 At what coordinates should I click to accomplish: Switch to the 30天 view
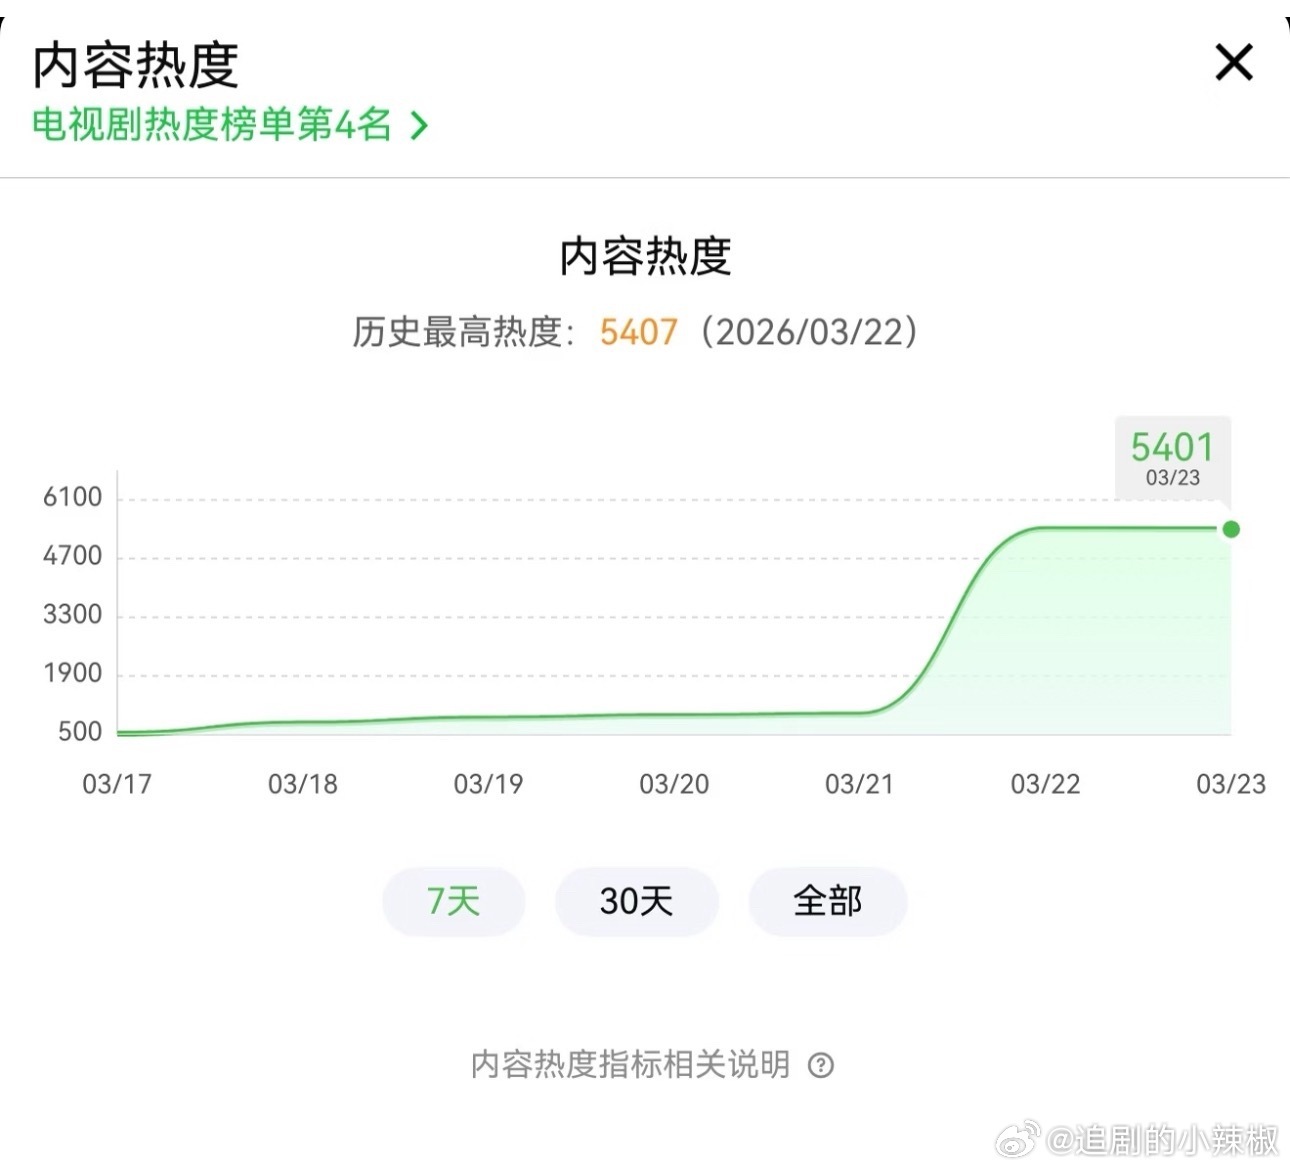636,901
